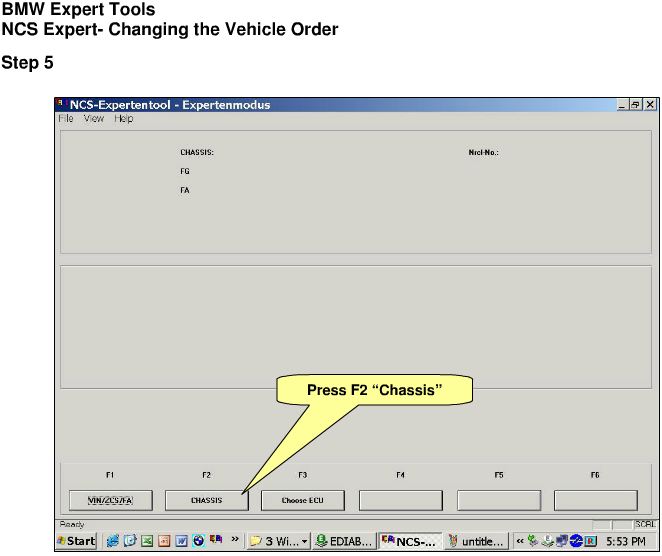Click the Safely Remove Hardware tray icon

tap(548, 541)
